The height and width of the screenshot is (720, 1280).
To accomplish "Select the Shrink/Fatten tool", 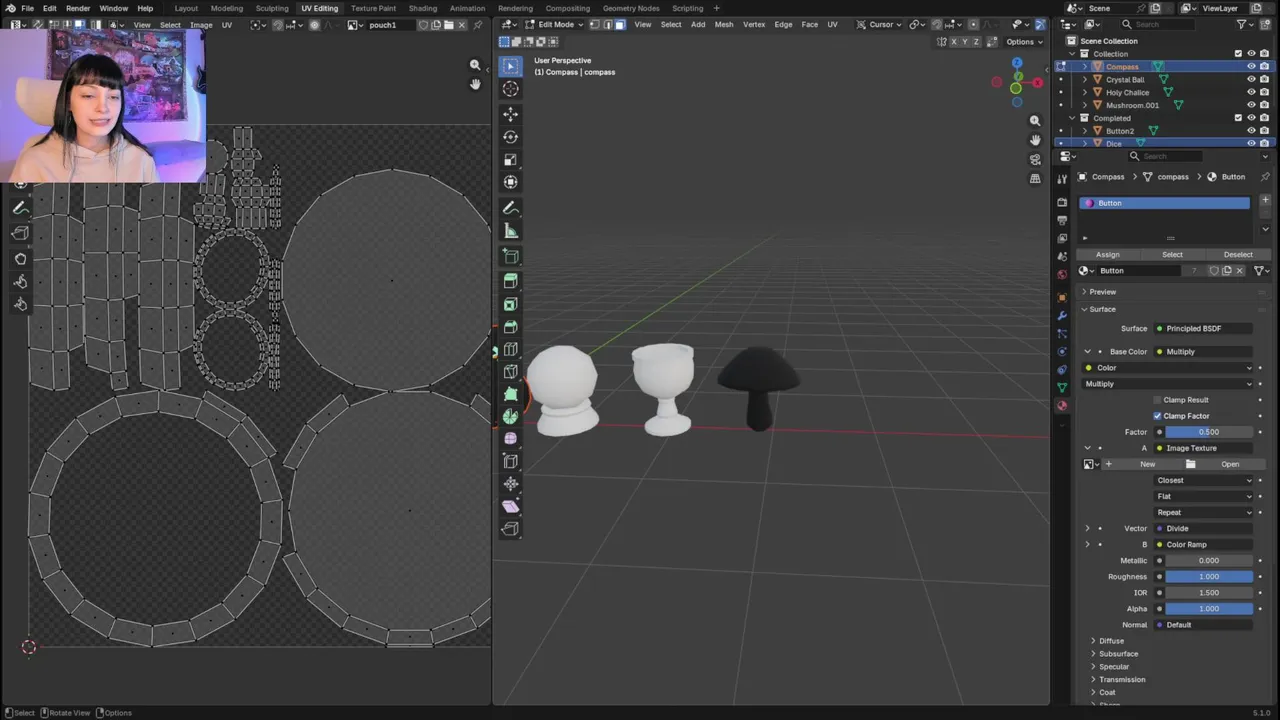I will (510, 484).
